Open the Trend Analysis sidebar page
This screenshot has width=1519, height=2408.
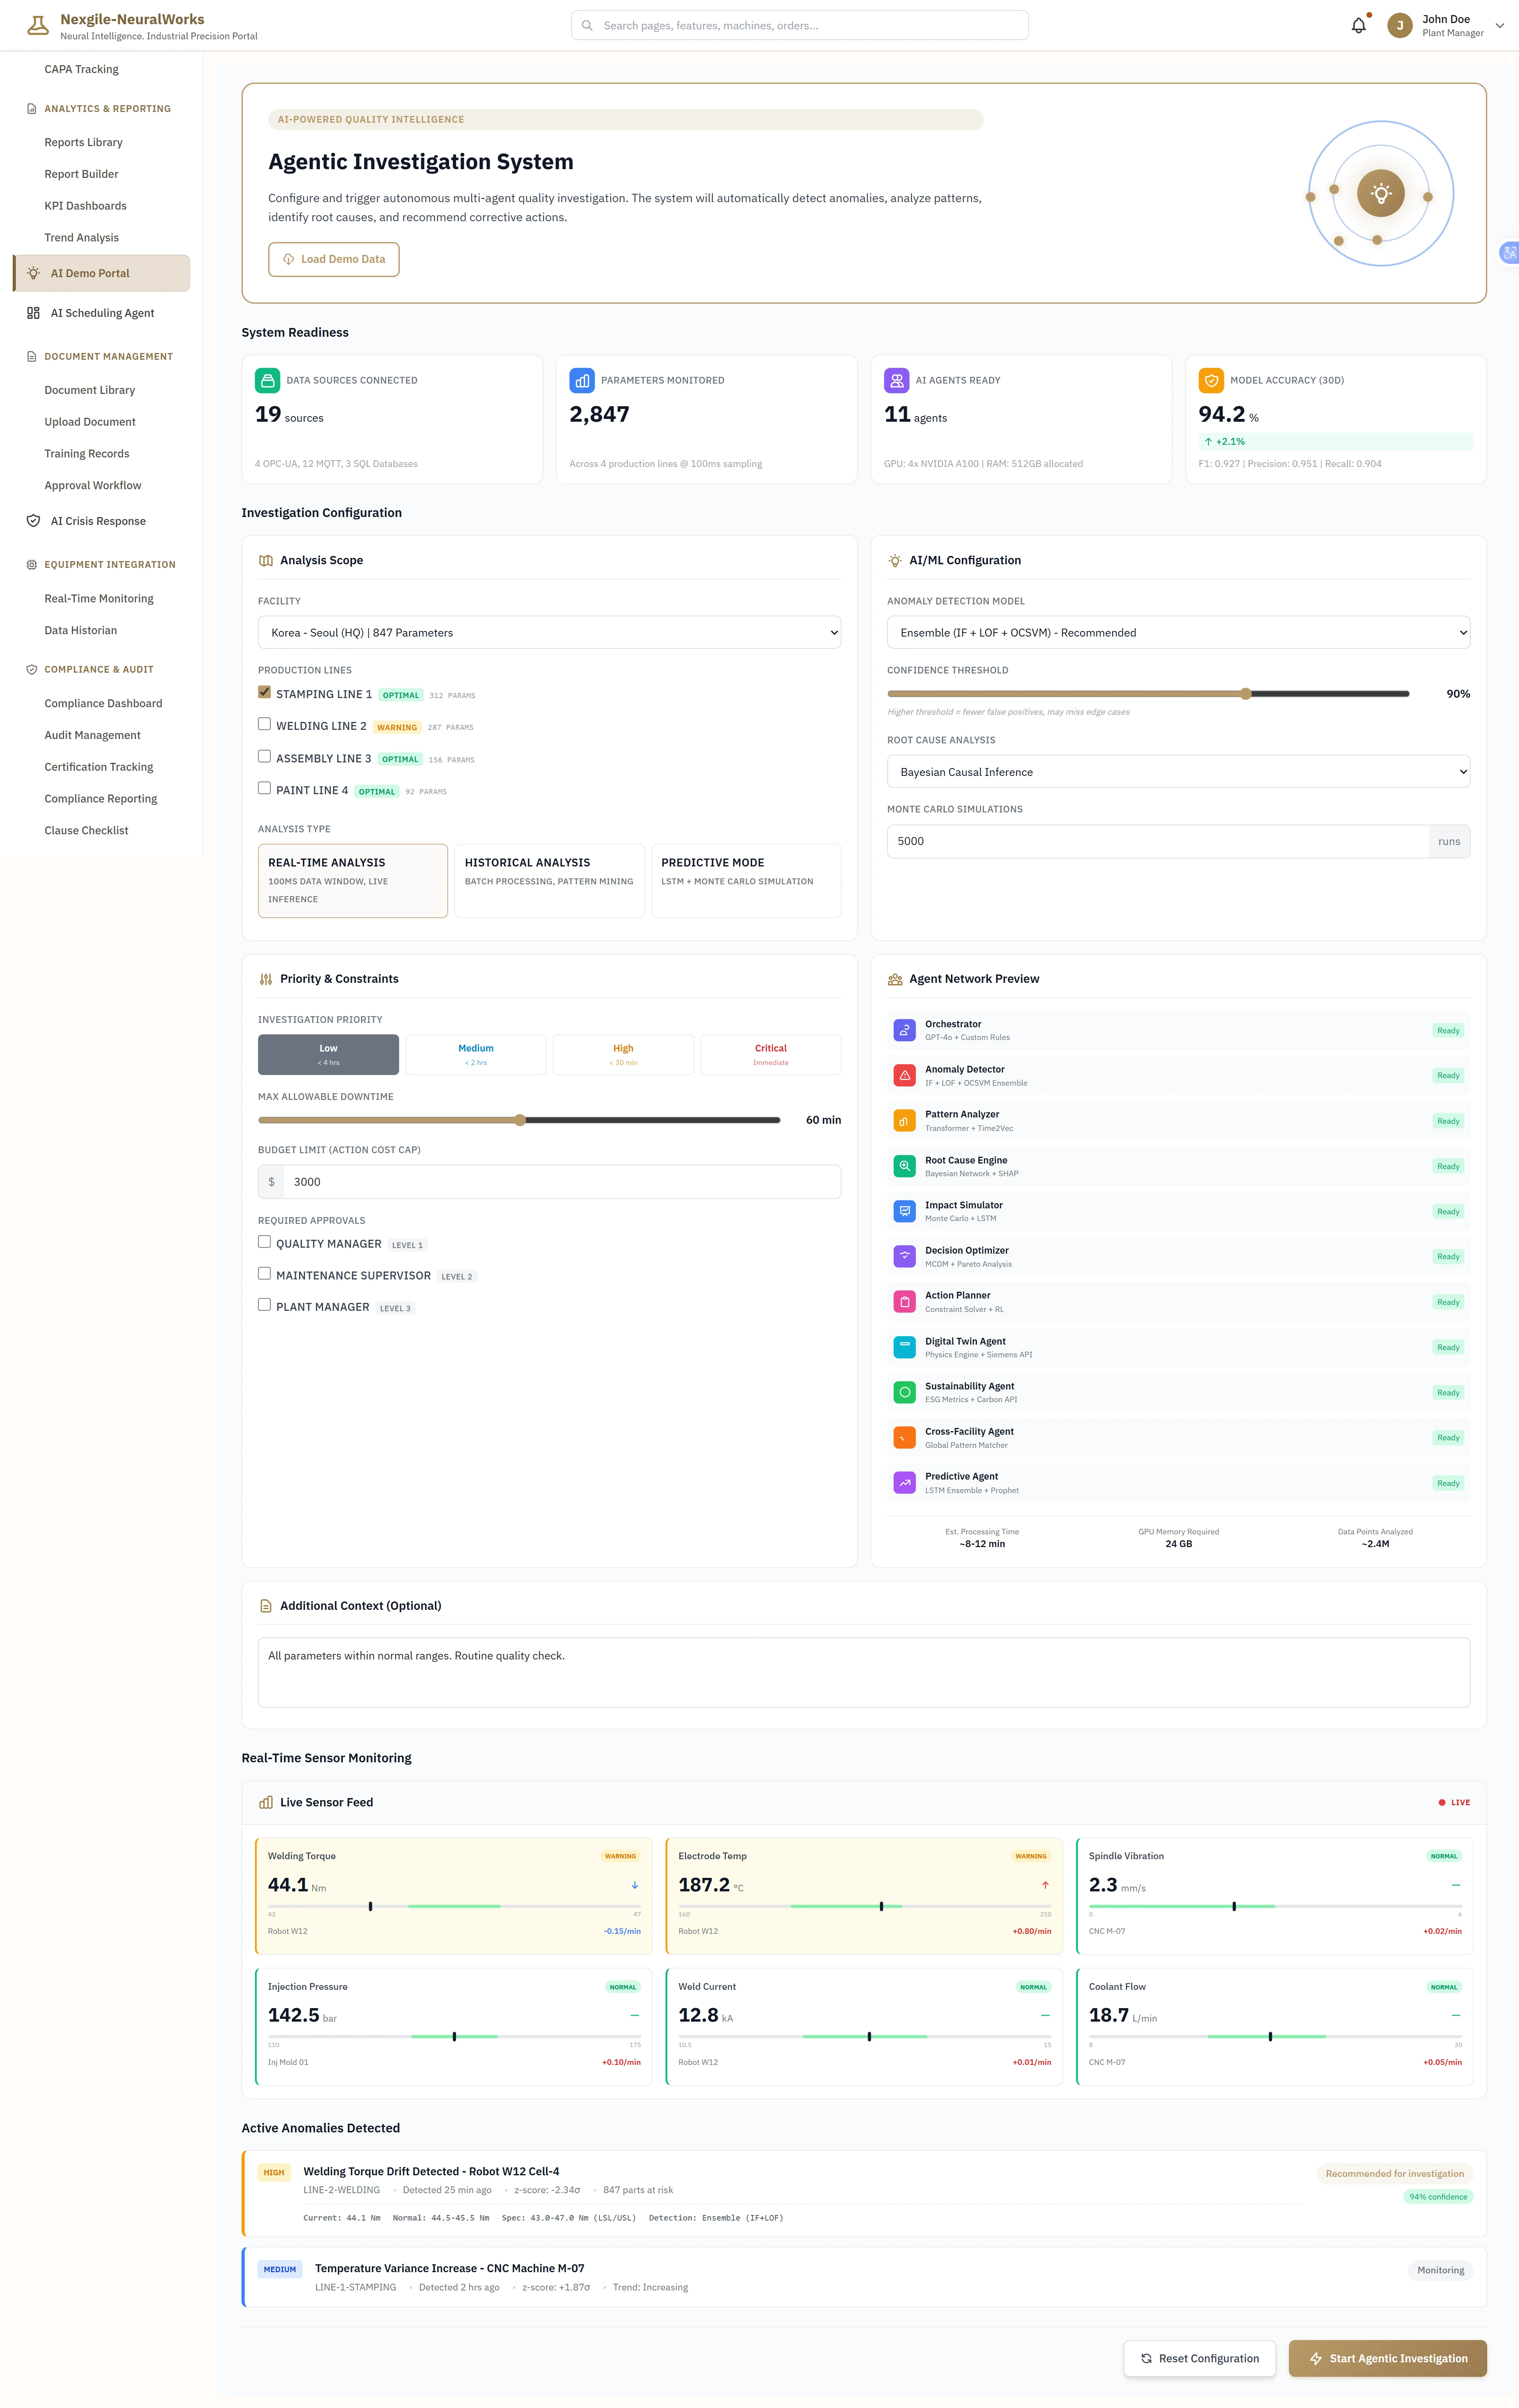(82, 237)
